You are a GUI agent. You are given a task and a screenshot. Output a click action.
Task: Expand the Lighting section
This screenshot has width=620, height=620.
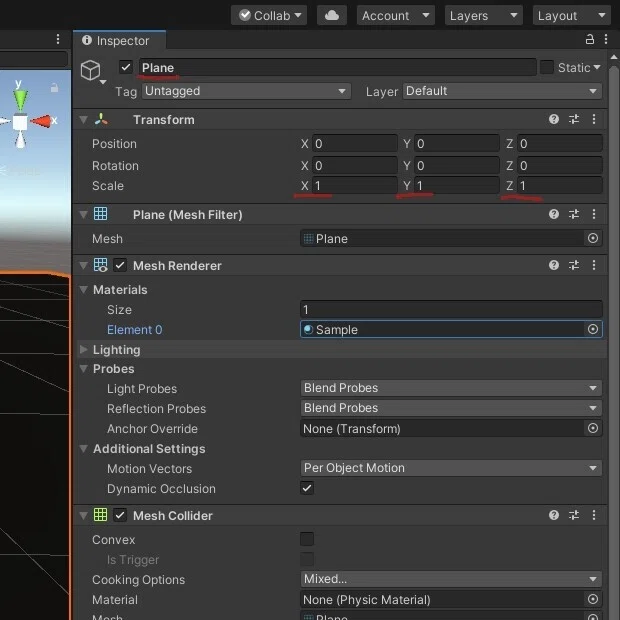click(x=83, y=350)
